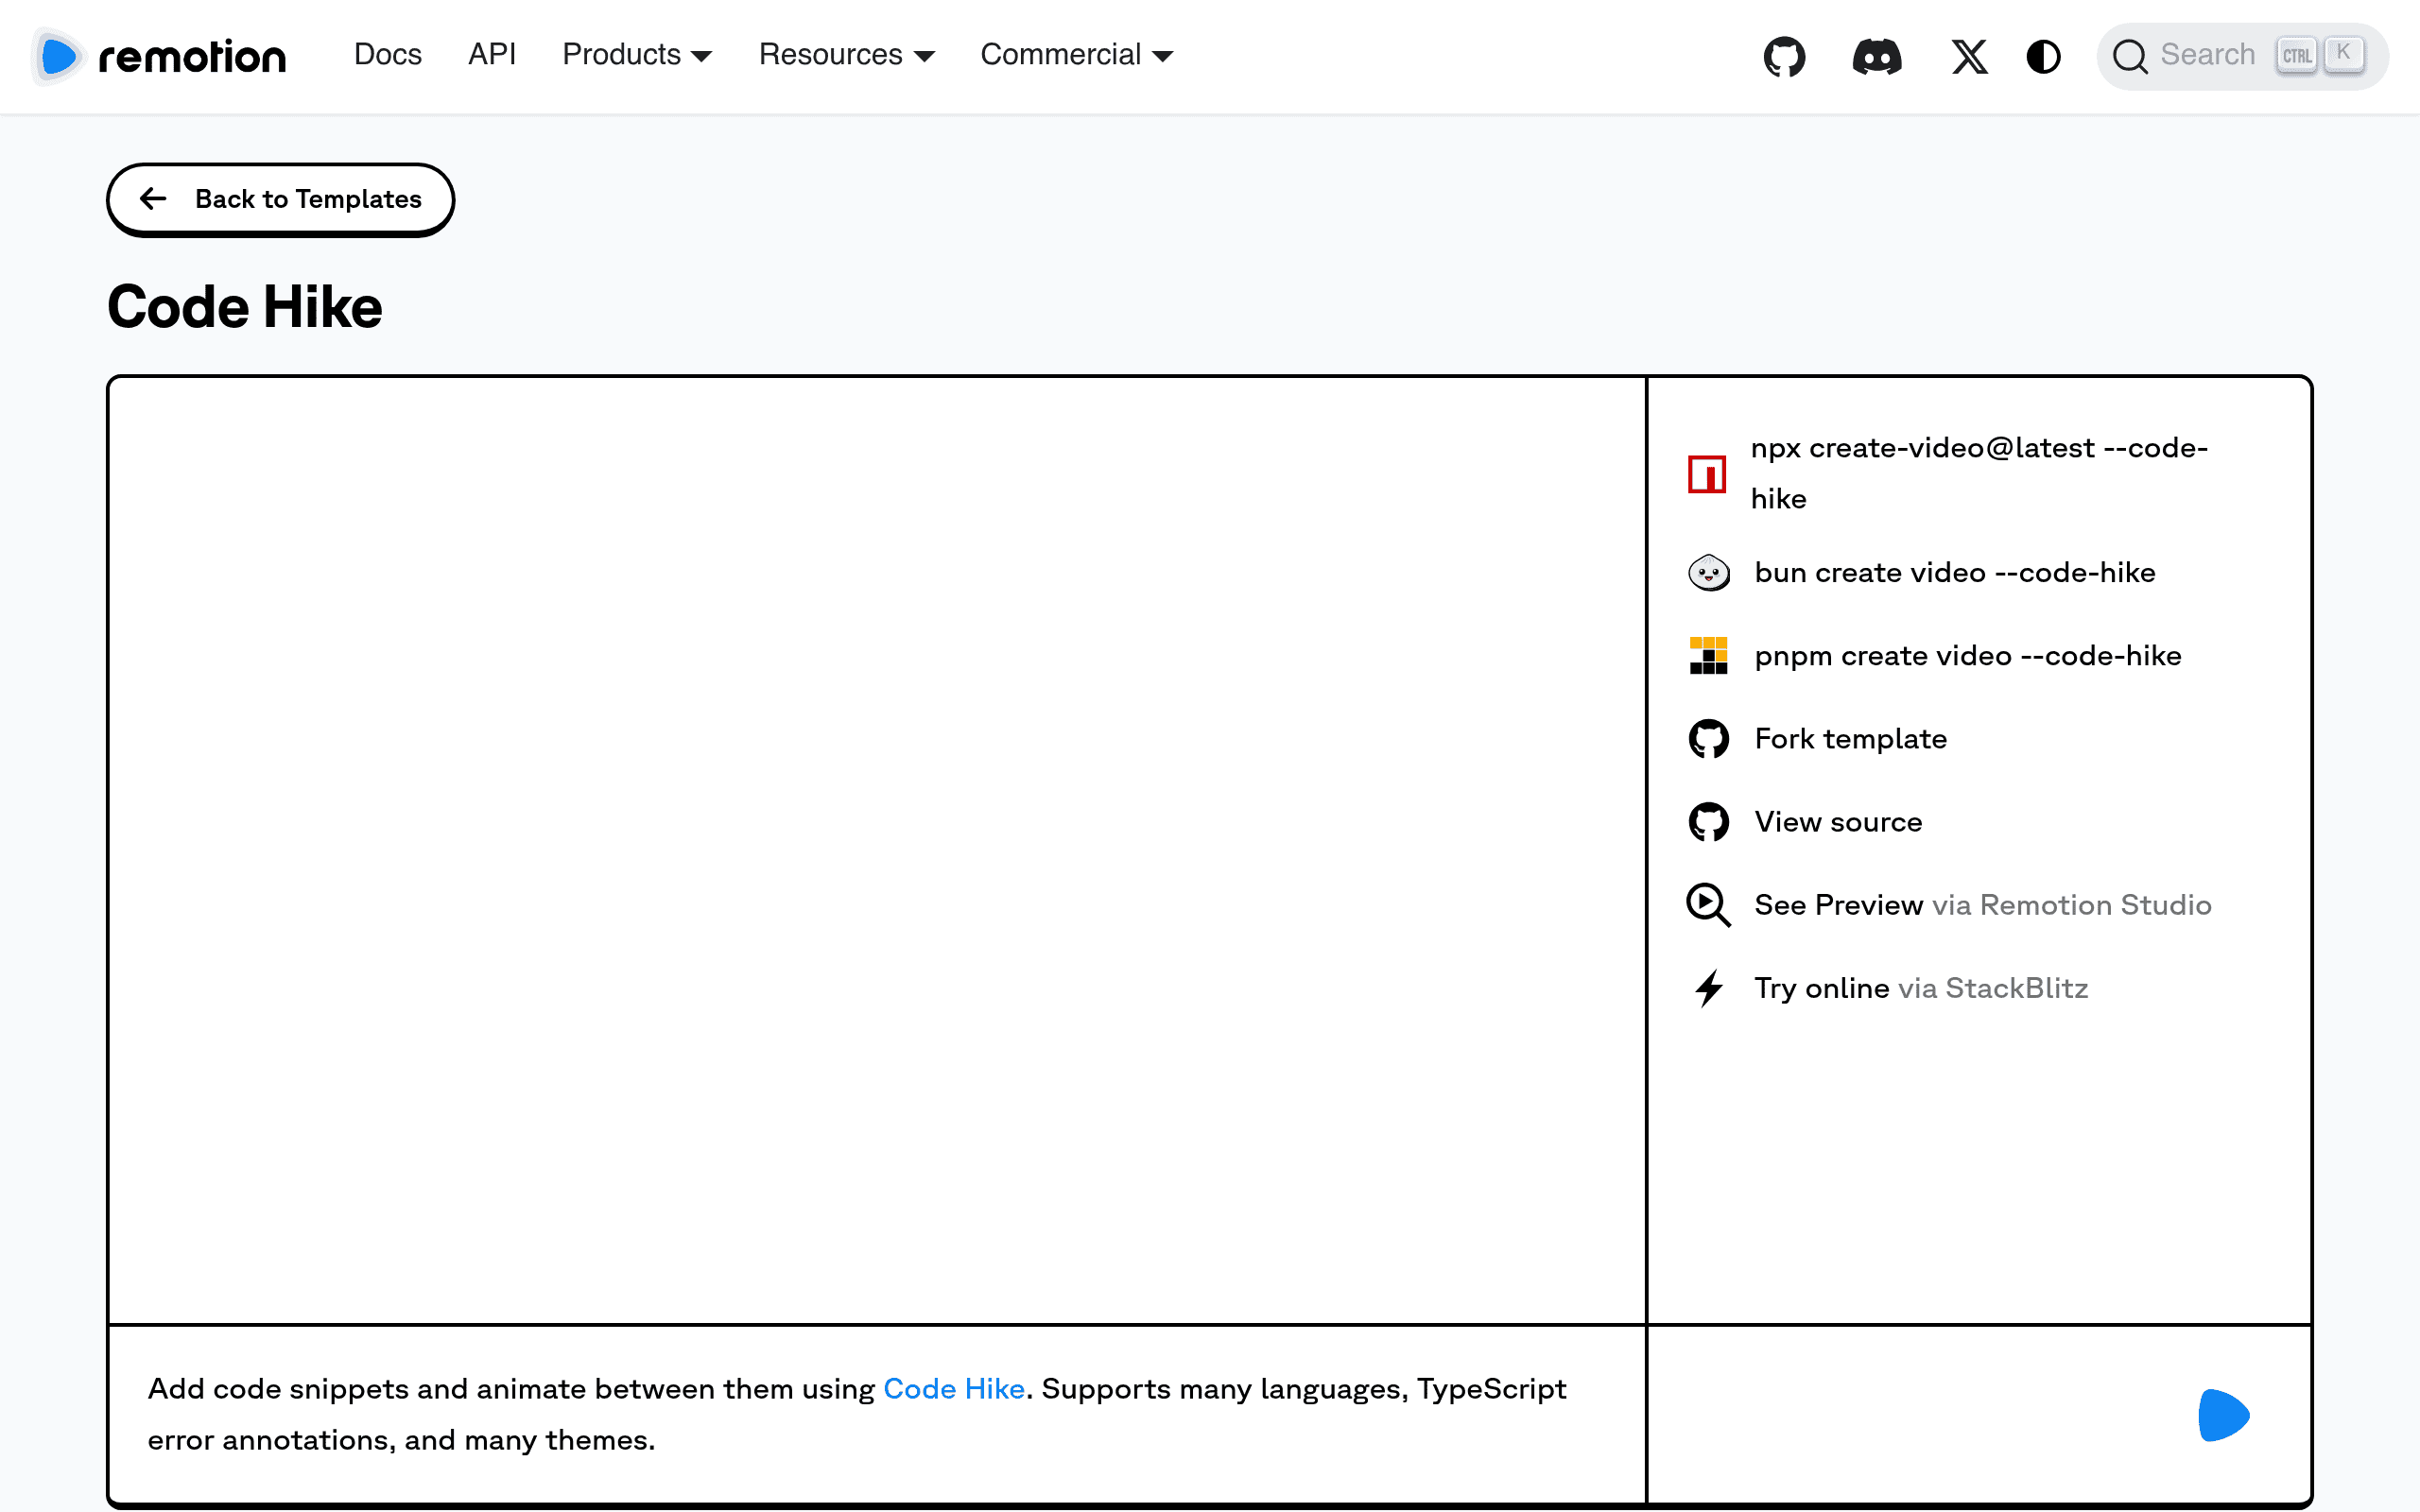The image size is (2420, 1512).
Task: Click the blue Remotion play icon in the bottom panel
Action: pos(2223,1415)
